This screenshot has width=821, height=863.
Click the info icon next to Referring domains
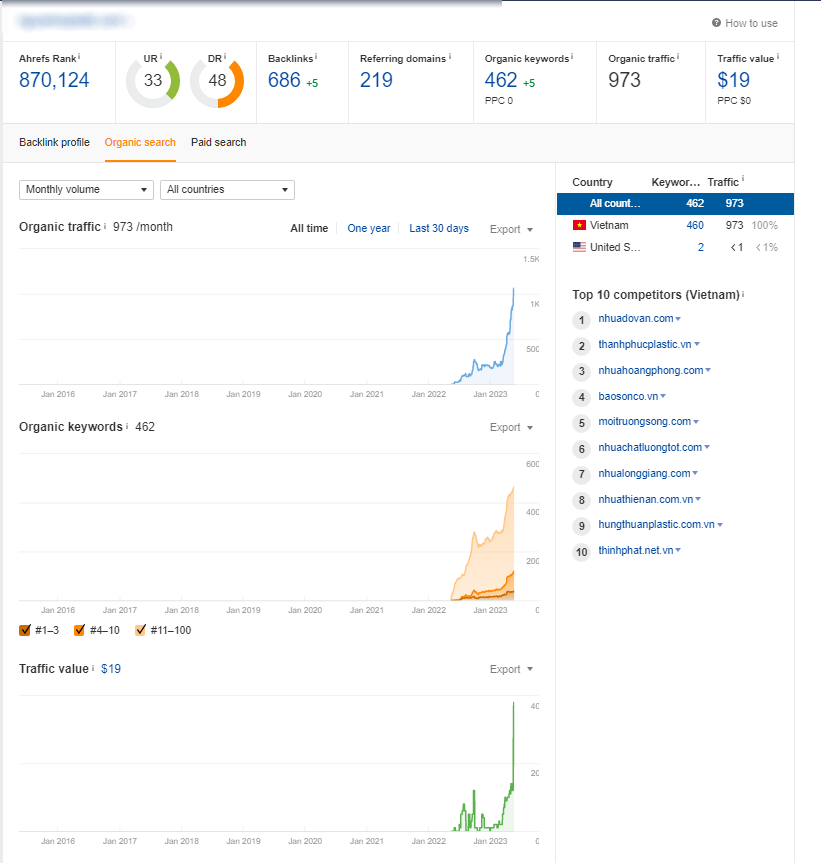coord(450,58)
